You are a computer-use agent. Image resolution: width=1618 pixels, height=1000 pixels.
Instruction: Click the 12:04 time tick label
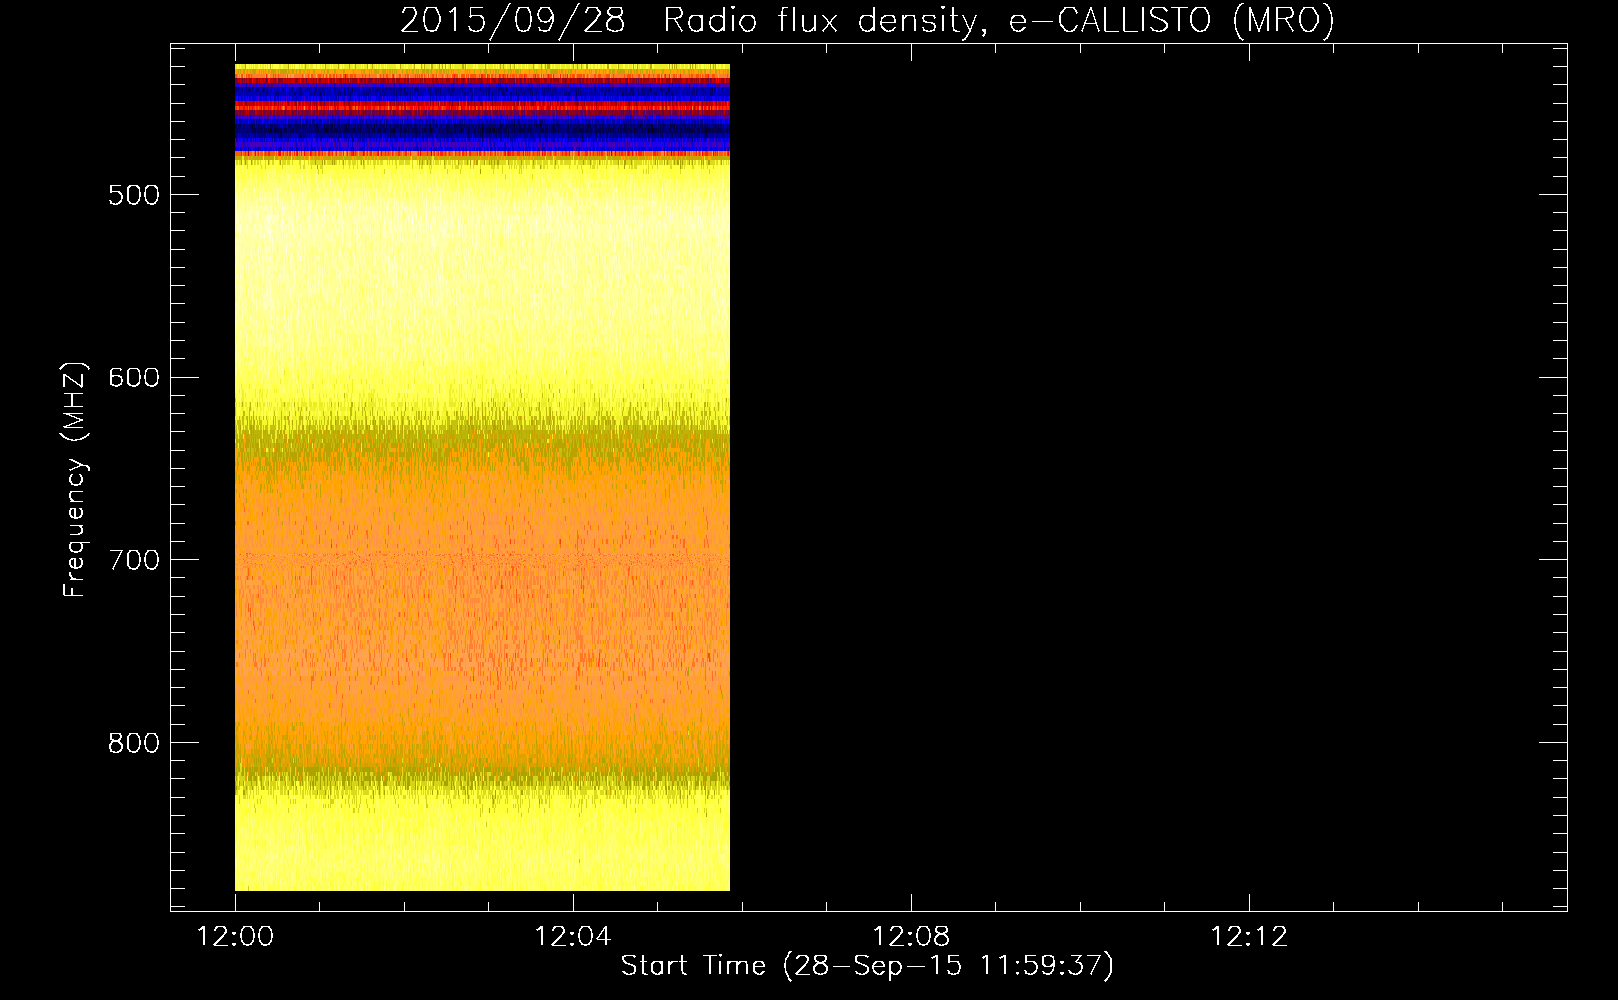coord(573,937)
